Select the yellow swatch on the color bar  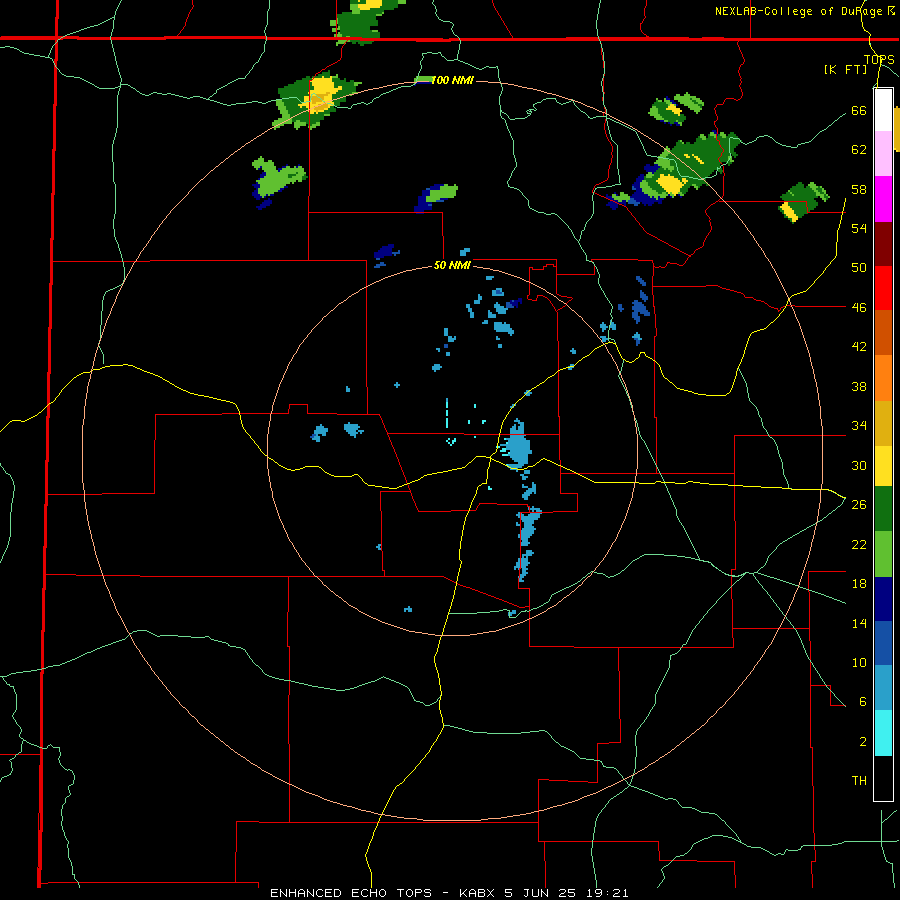click(883, 466)
